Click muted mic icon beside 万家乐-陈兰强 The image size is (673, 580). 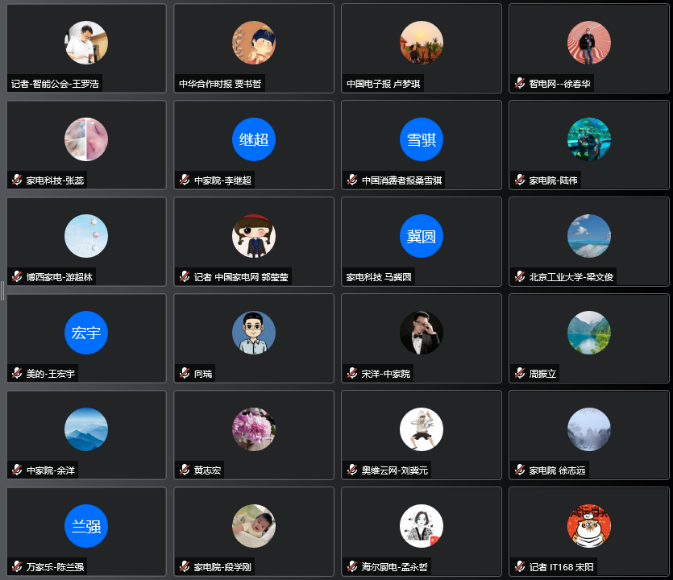17,566
